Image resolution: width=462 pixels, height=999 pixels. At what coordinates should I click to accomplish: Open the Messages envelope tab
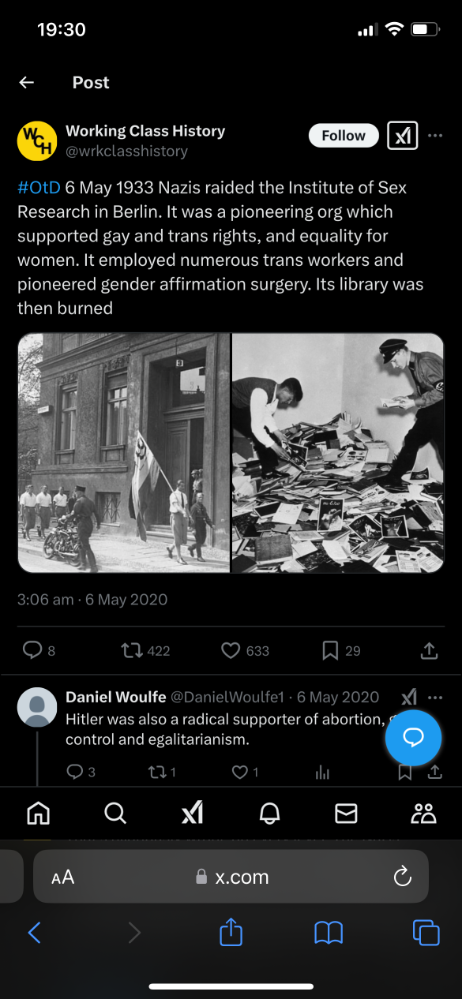(346, 813)
